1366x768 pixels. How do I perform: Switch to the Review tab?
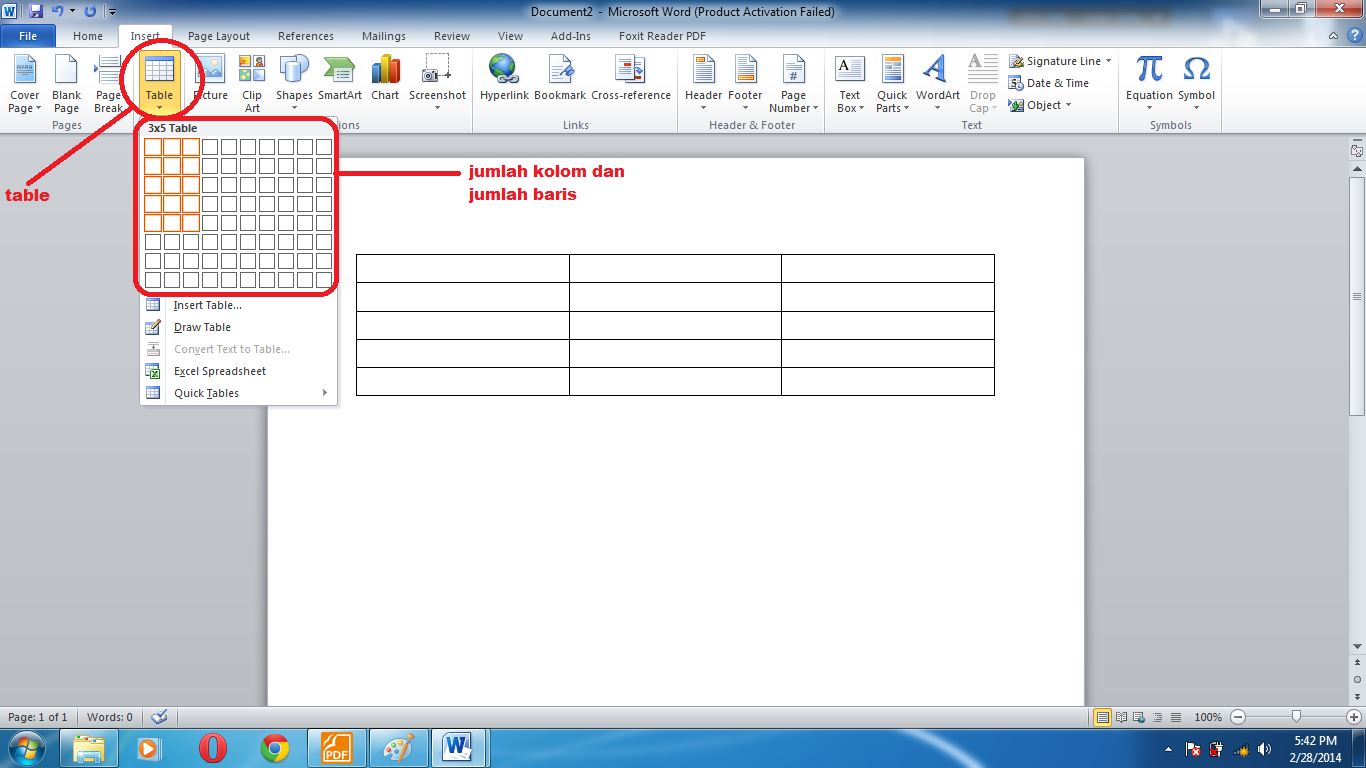452,36
